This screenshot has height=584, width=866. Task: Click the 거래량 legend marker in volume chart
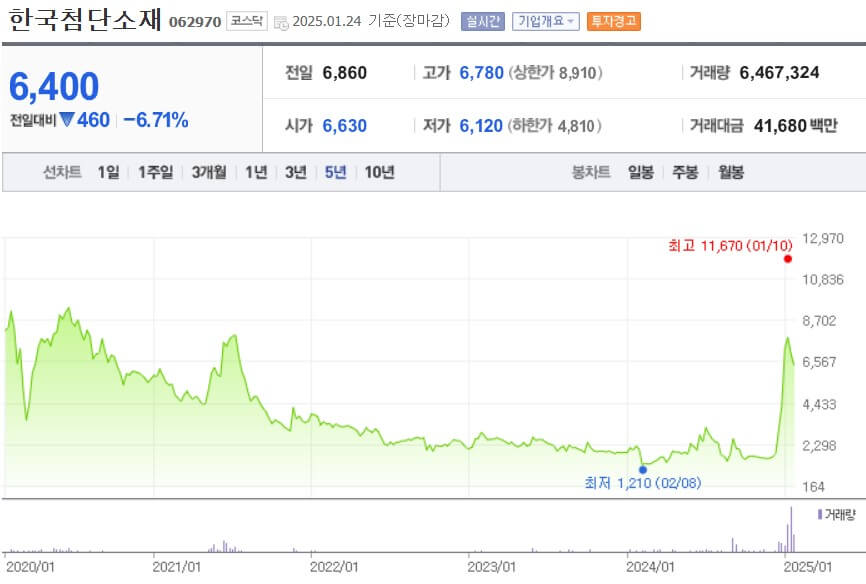[x=820, y=514]
